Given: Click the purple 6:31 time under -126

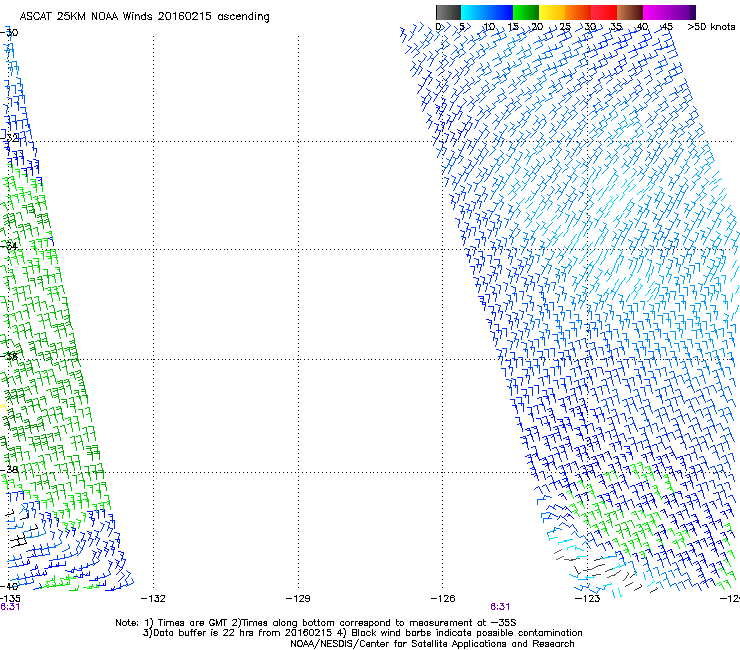Looking at the screenshot, I should tap(500, 607).
